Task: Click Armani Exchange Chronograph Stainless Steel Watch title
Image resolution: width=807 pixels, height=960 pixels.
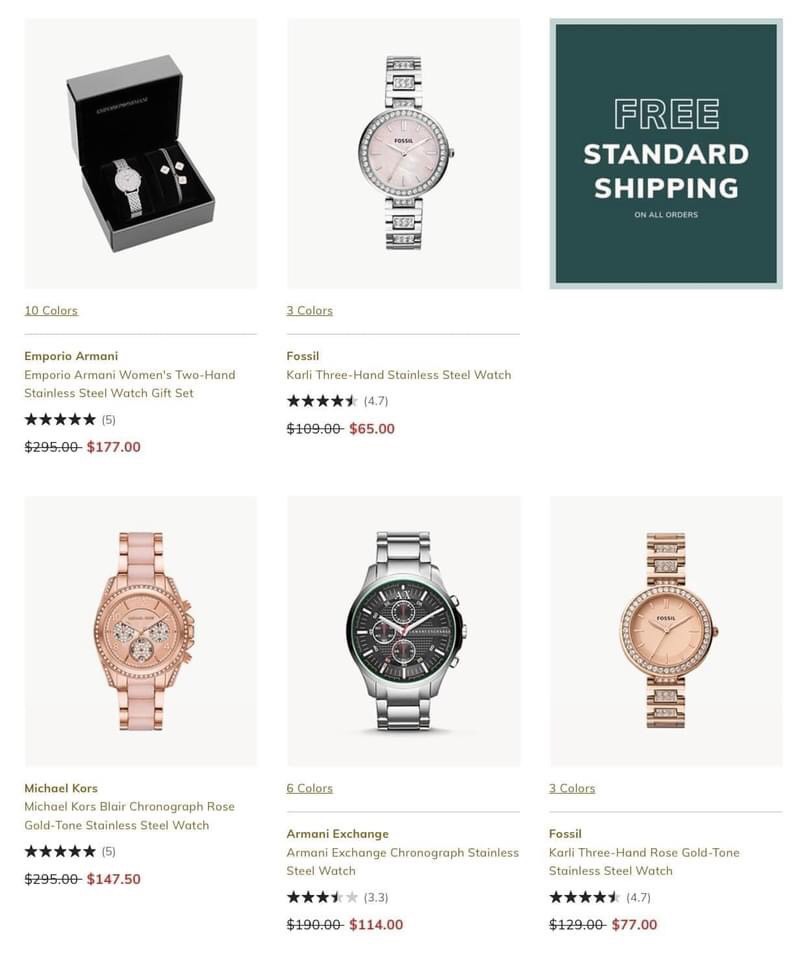Action: 402,862
